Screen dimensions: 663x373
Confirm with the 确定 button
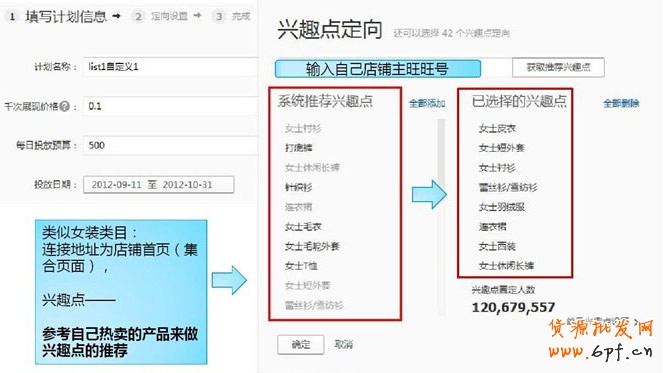click(301, 345)
